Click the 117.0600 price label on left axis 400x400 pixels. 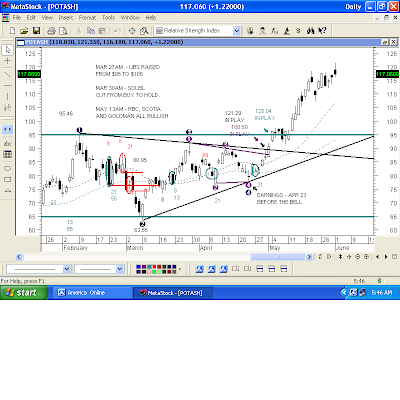pos(29,74)
